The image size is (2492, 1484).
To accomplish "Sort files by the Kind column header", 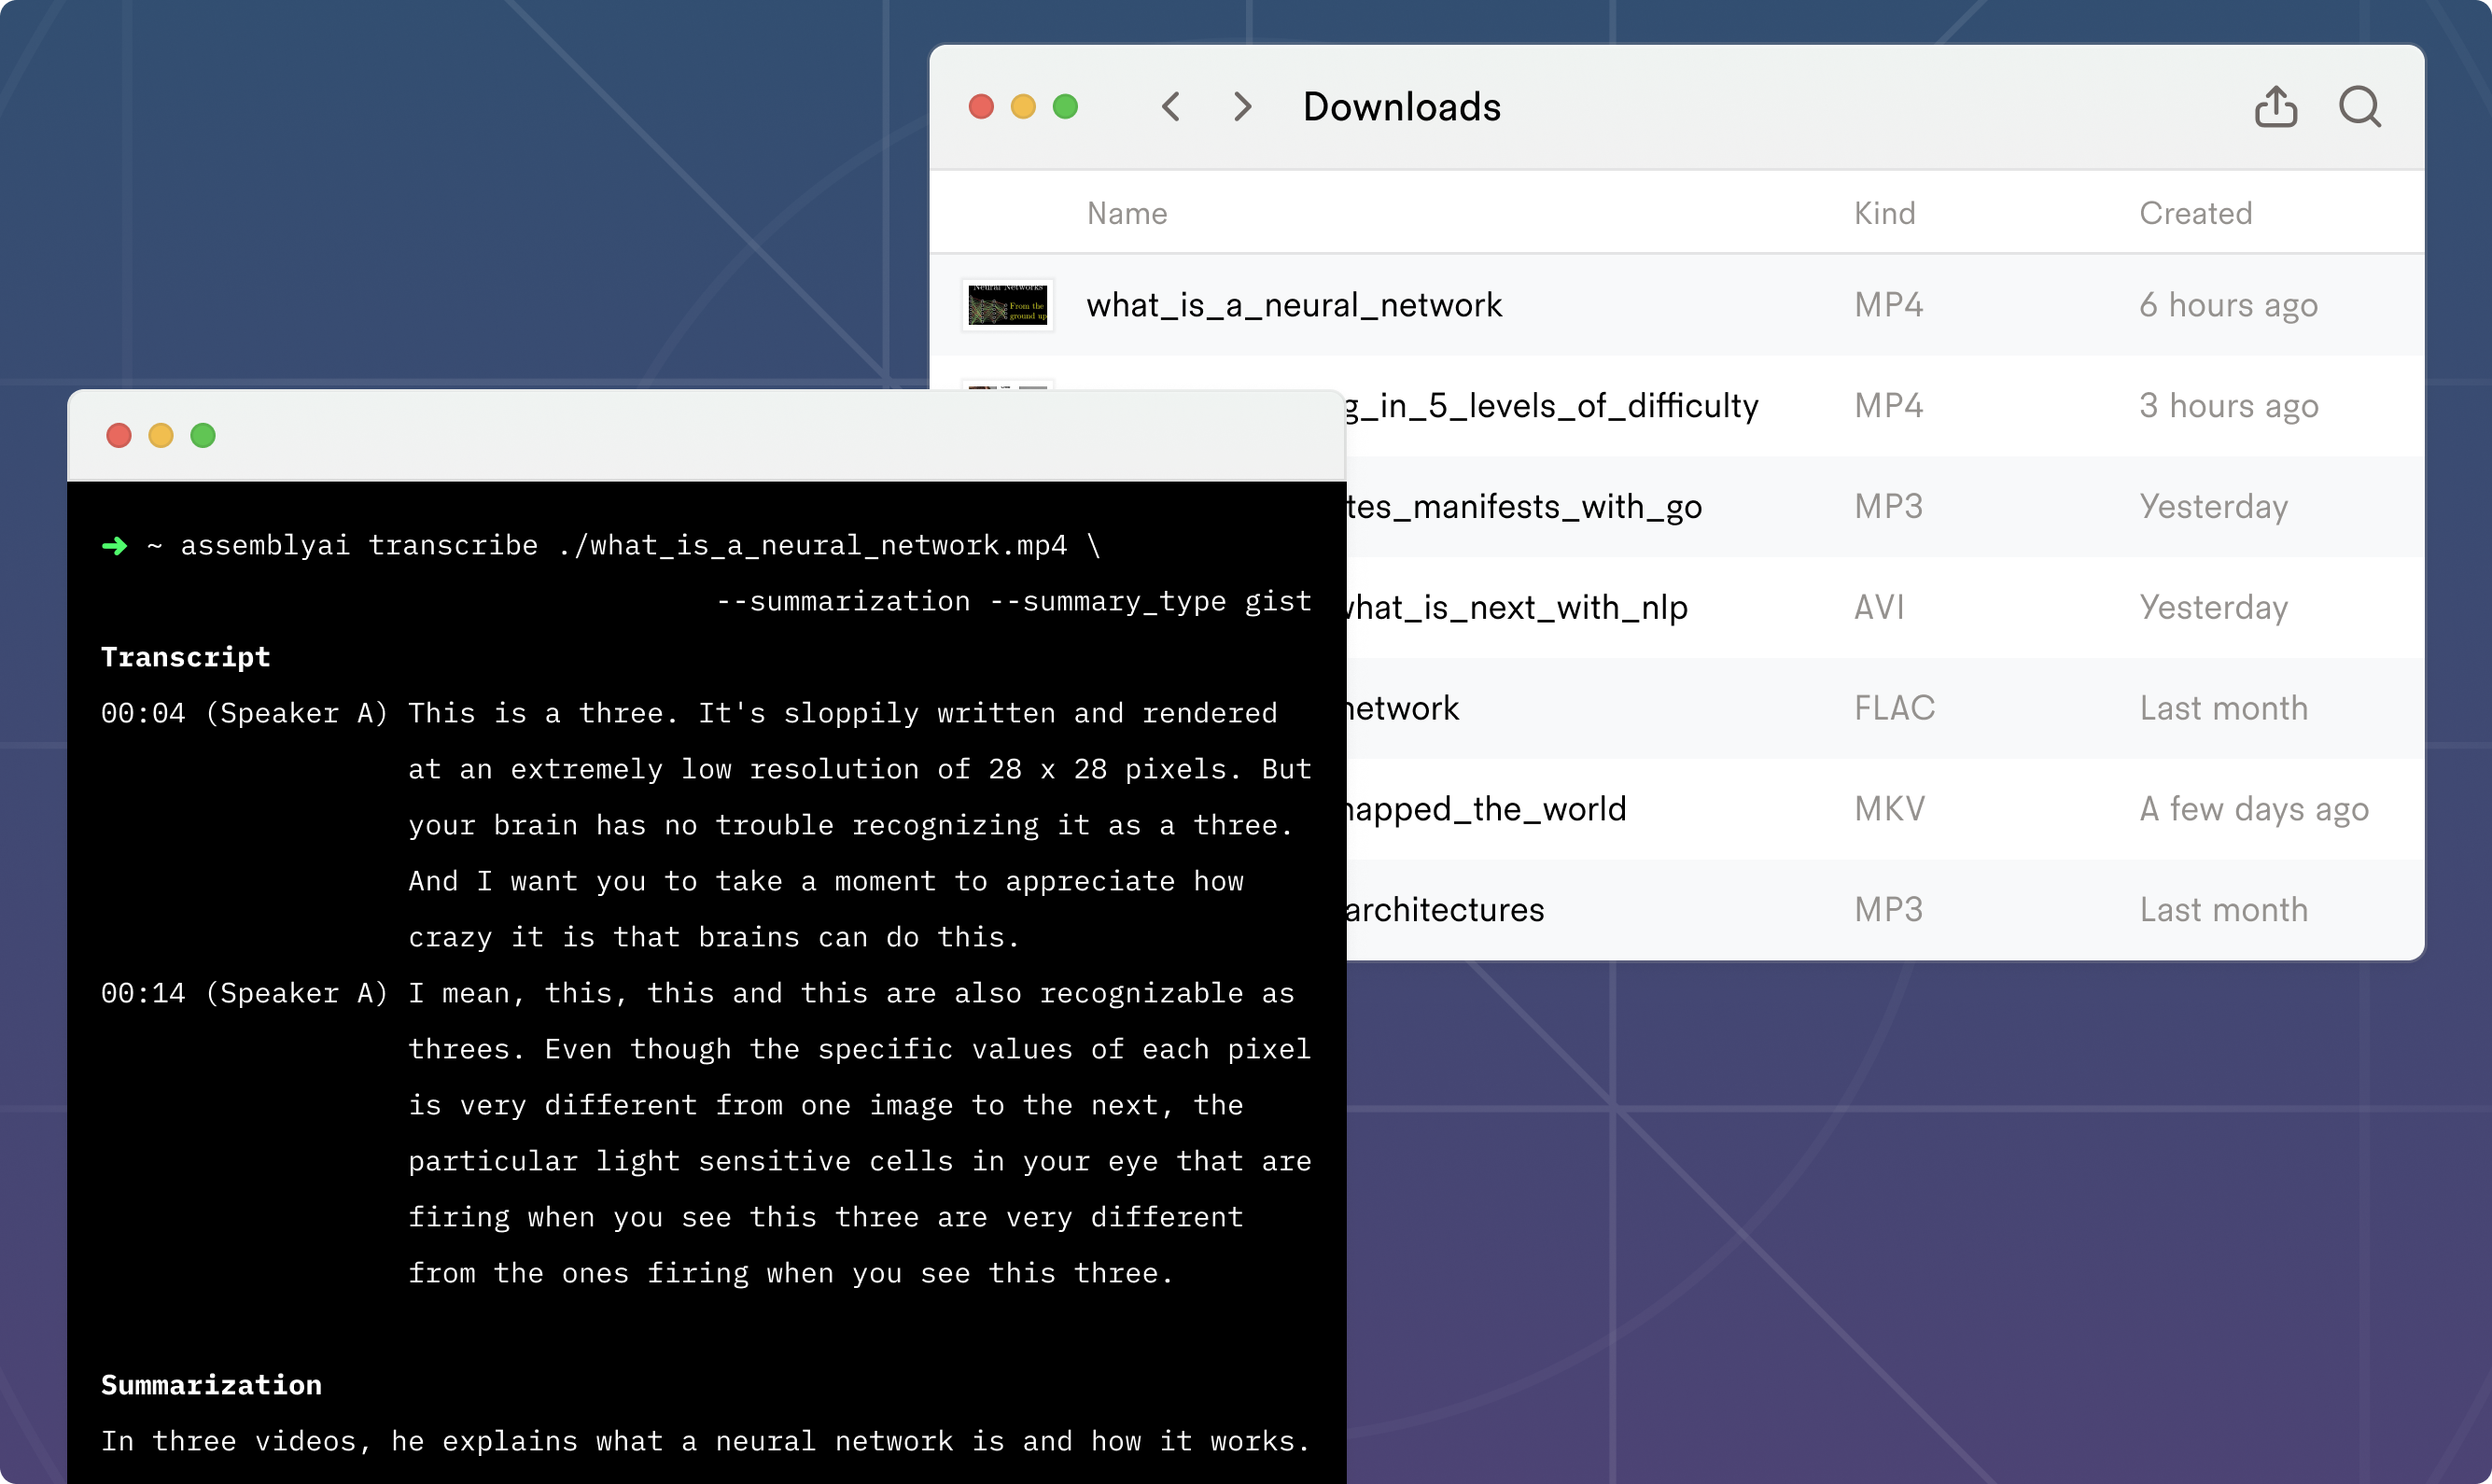I will pos(1884,213).
